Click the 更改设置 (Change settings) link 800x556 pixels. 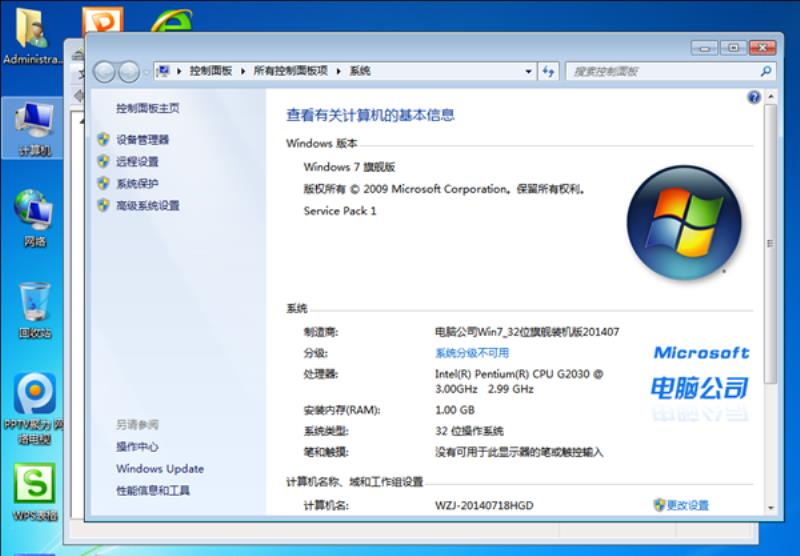click(688, 505)
